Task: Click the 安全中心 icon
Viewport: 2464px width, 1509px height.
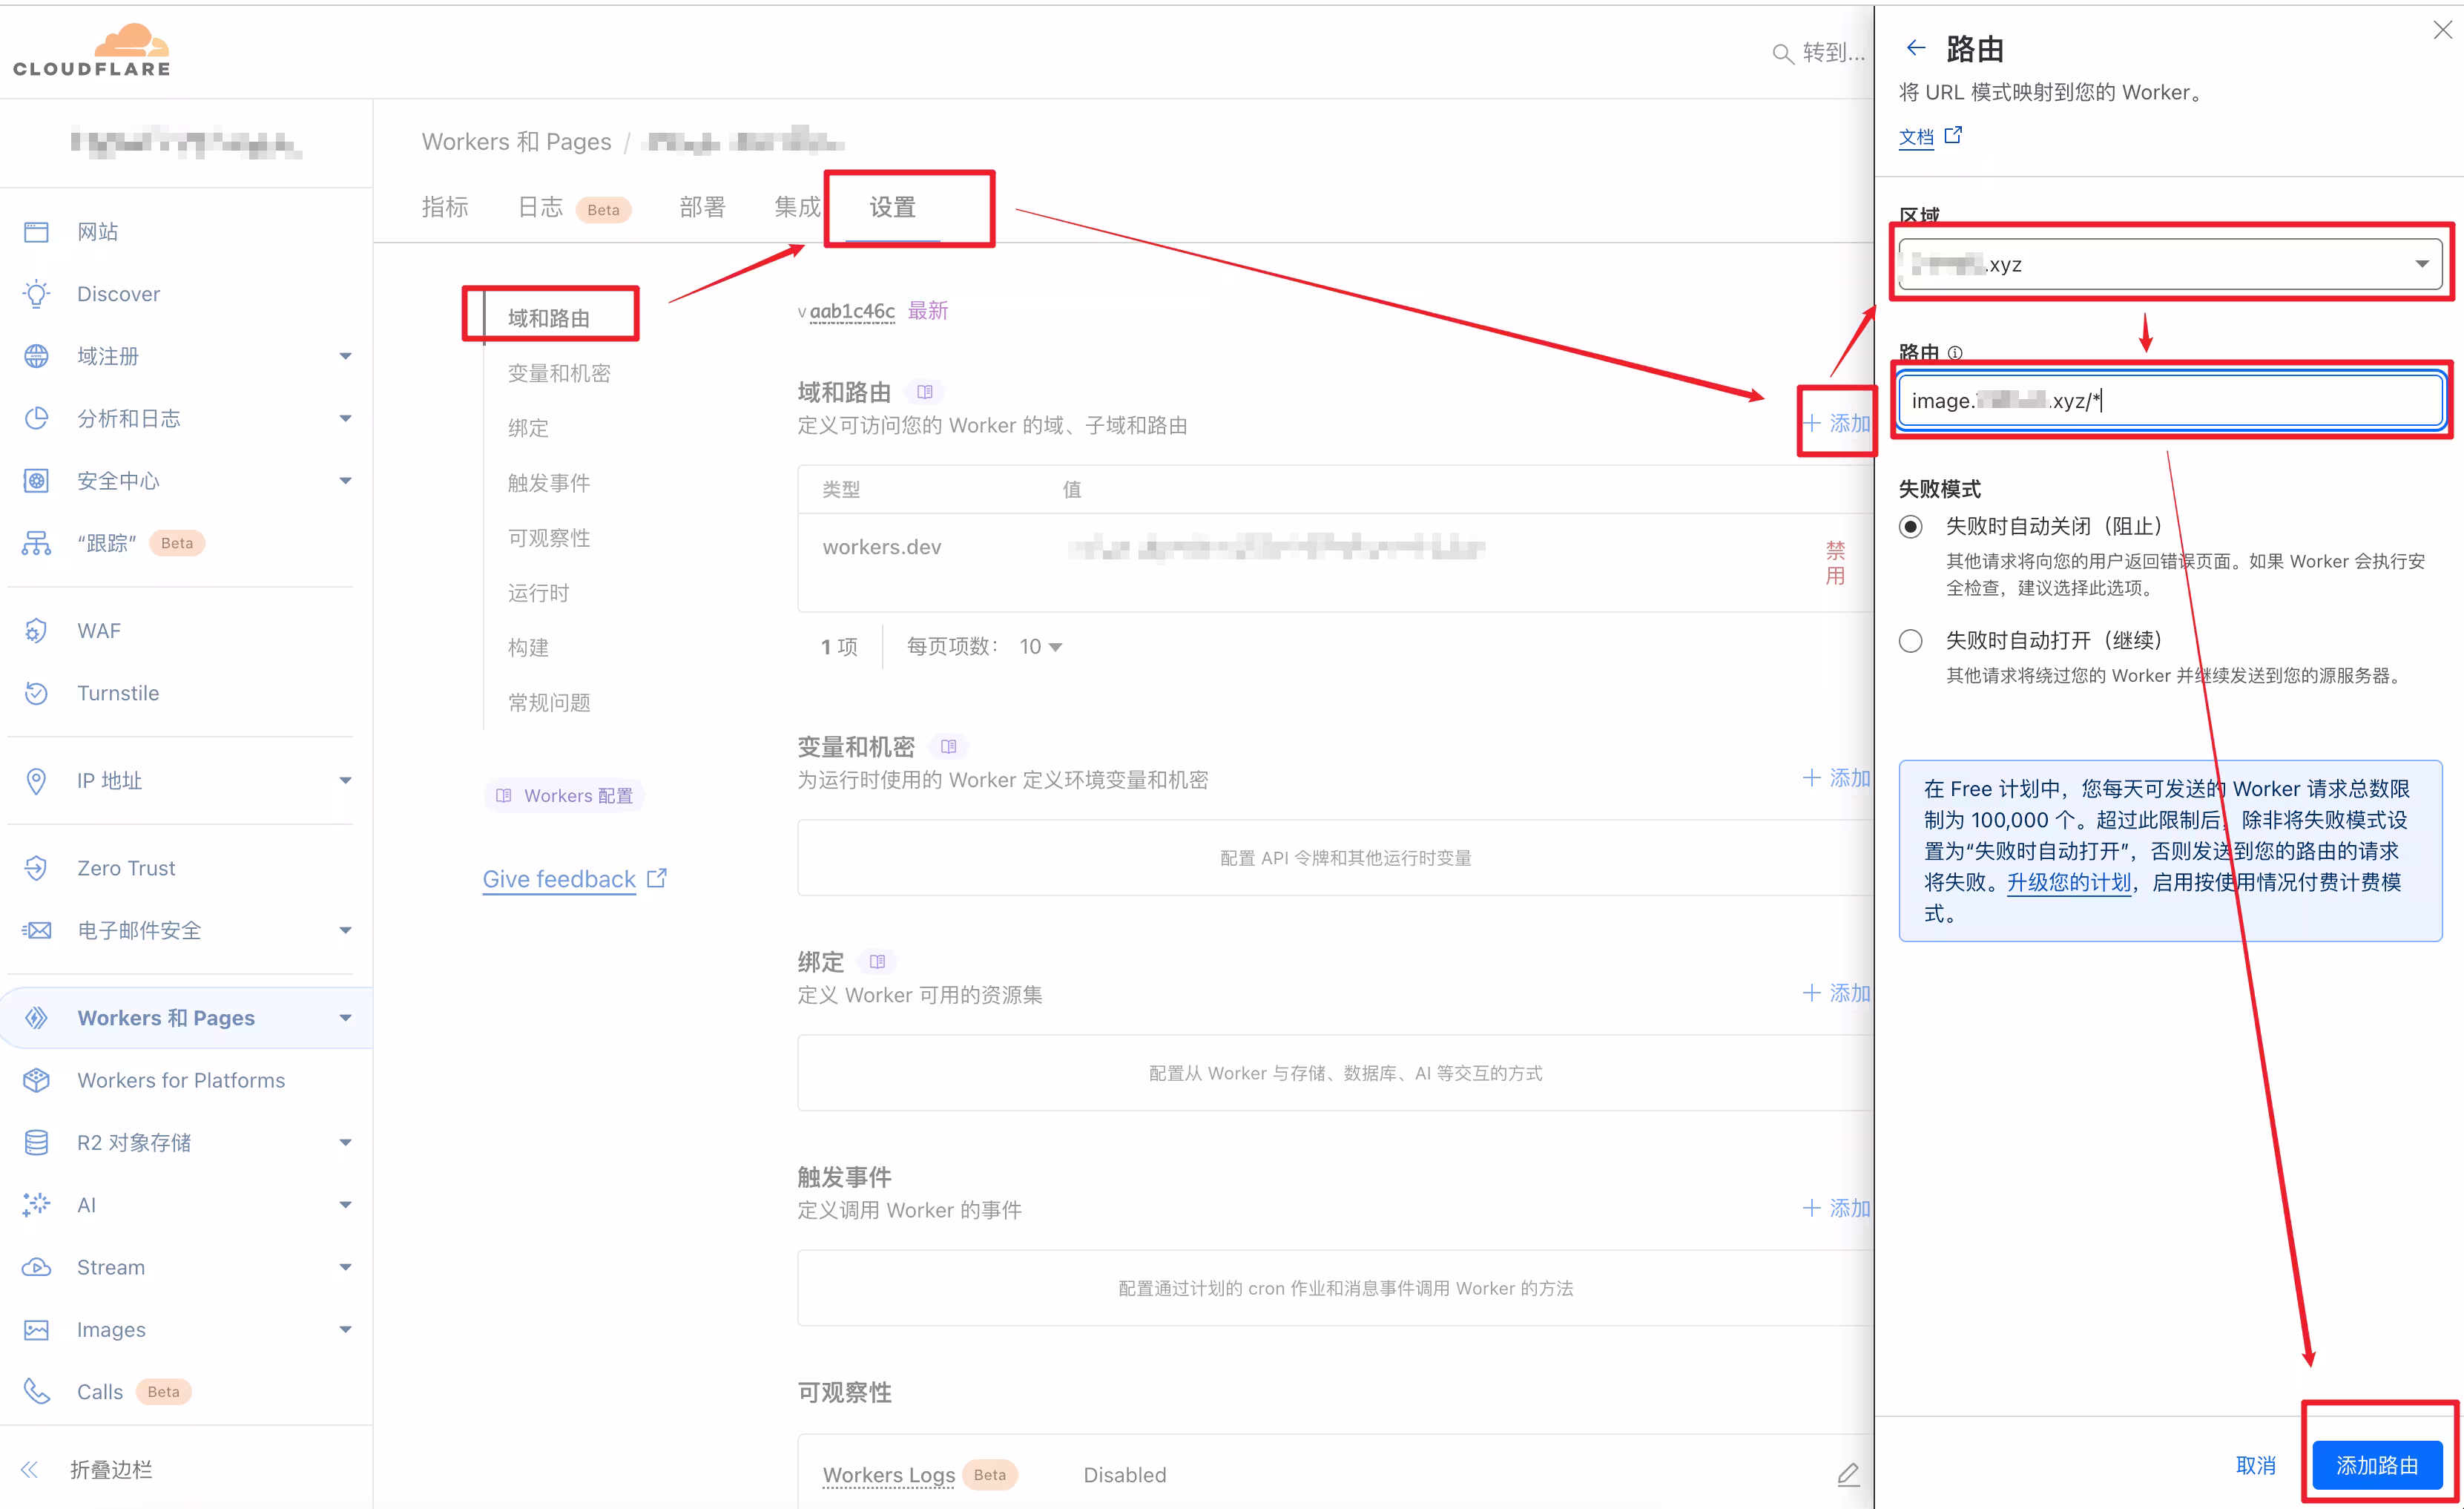Action: click(x=36, y=481)
